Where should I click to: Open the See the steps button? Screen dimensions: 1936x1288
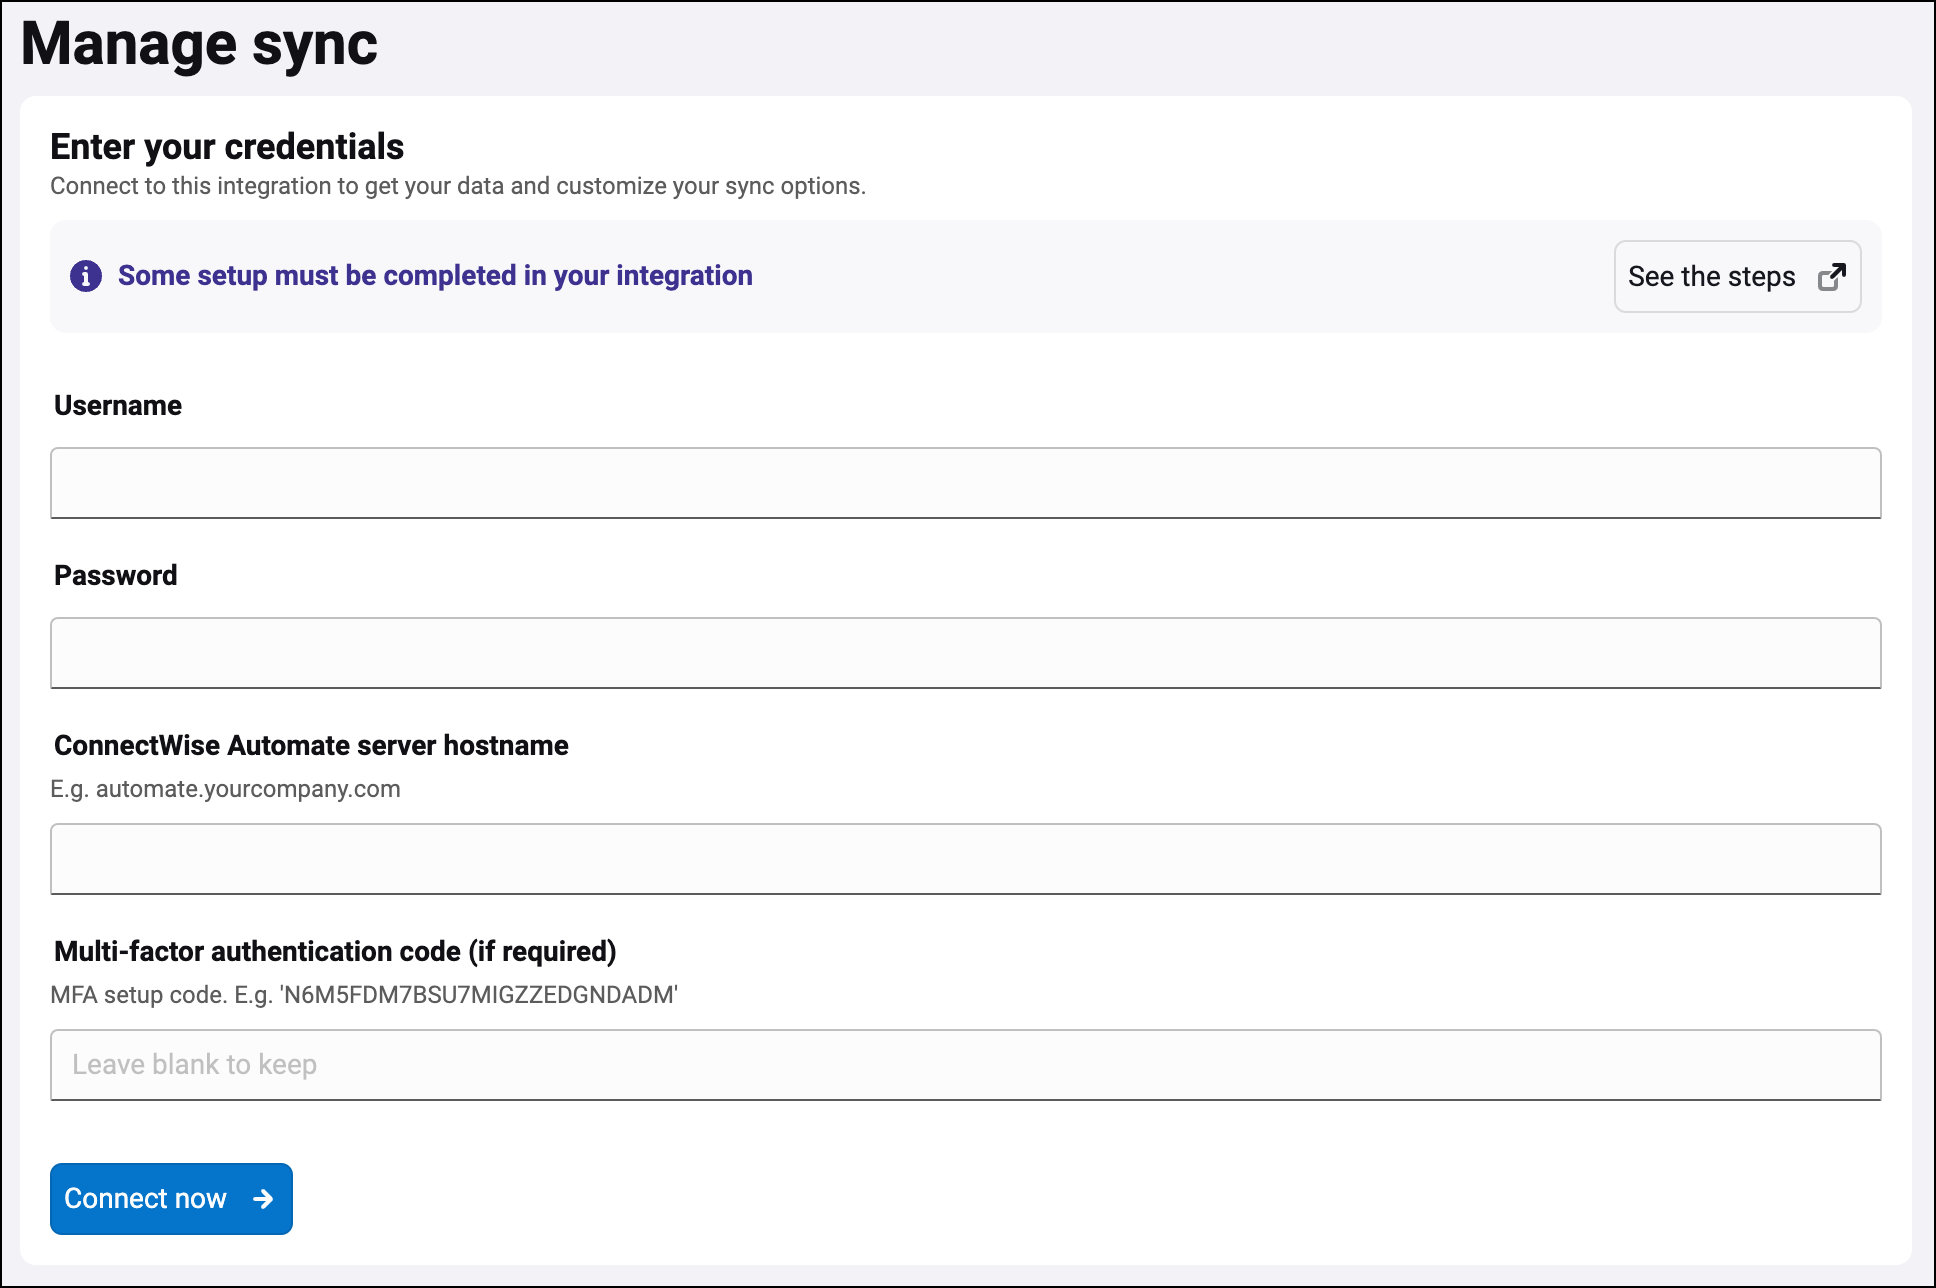point(1736,277)
